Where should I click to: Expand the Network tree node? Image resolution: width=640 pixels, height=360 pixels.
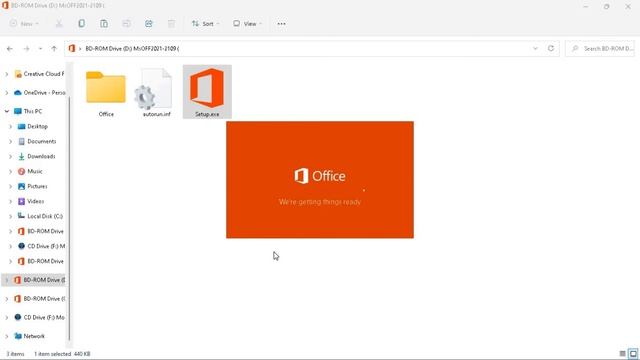tap(7, 336)
